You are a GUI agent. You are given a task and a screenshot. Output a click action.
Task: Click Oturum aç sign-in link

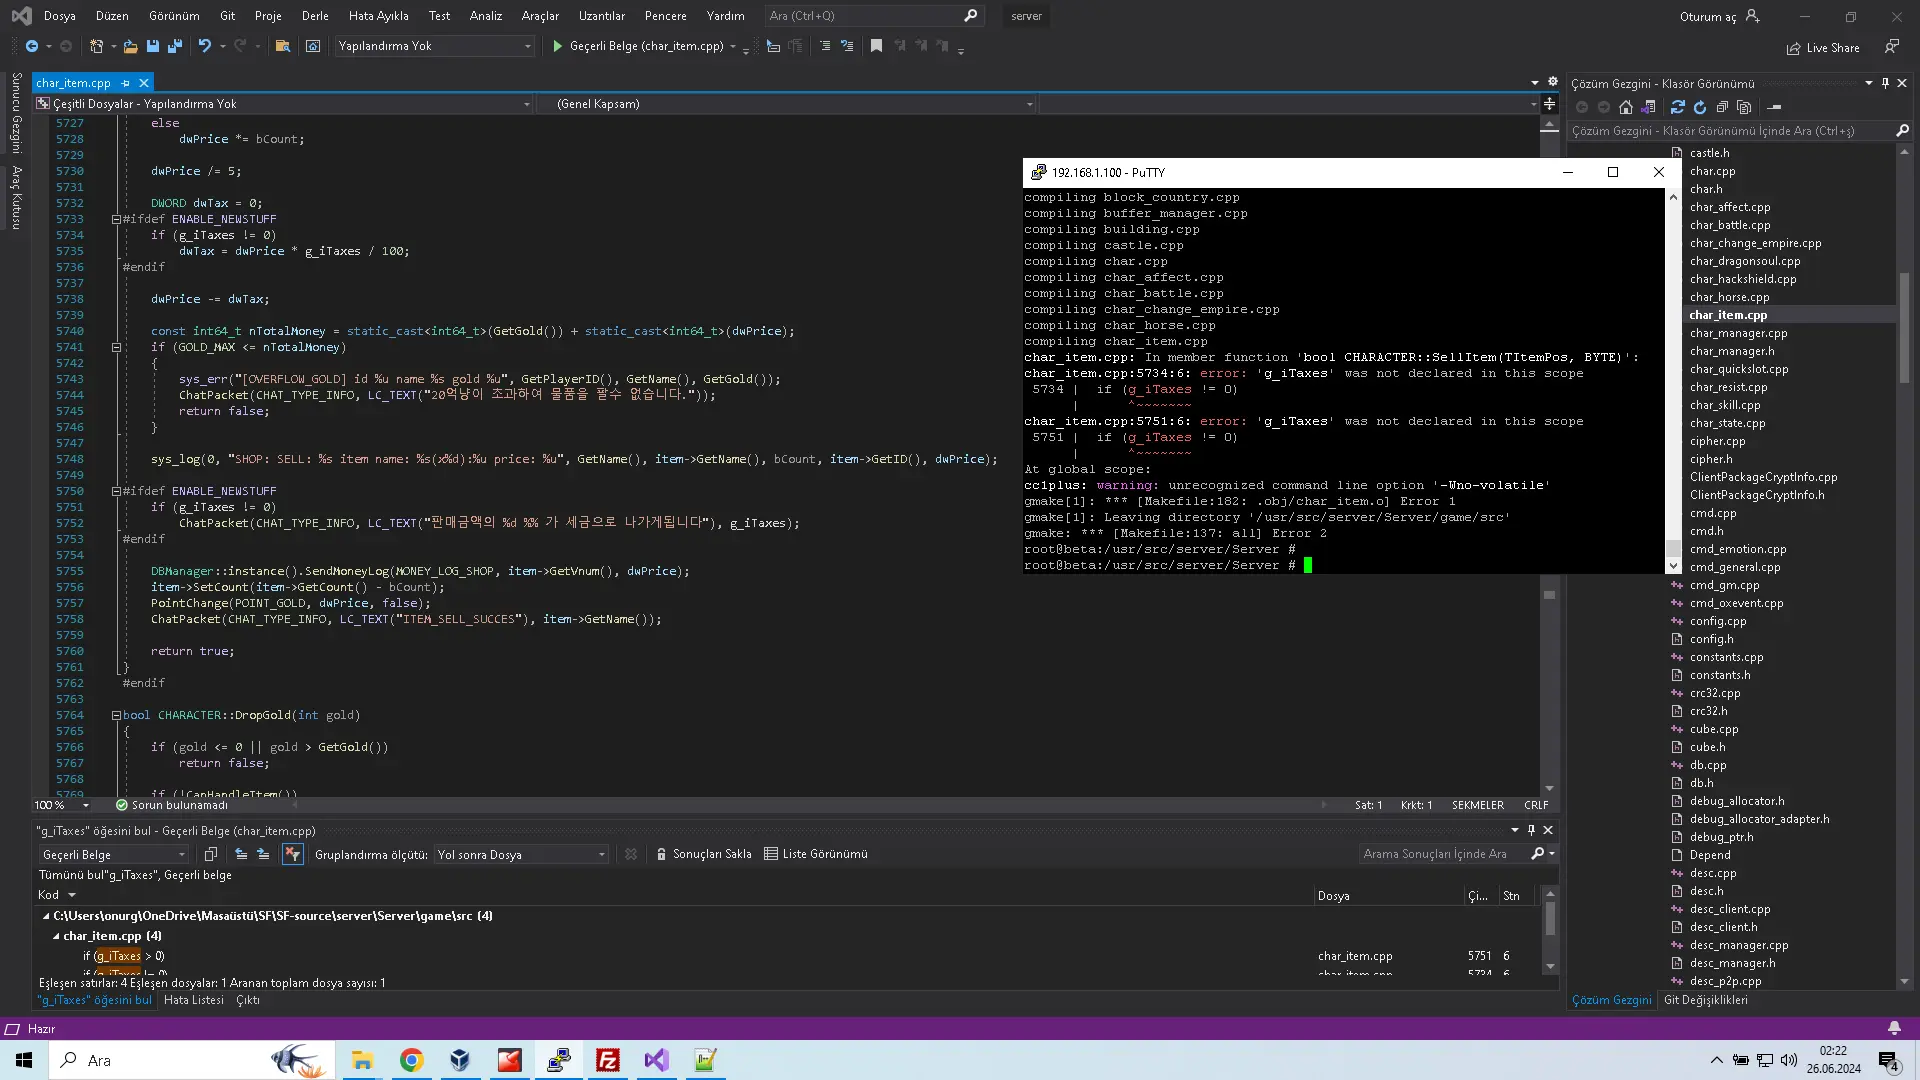click(x=1707, y=16)
